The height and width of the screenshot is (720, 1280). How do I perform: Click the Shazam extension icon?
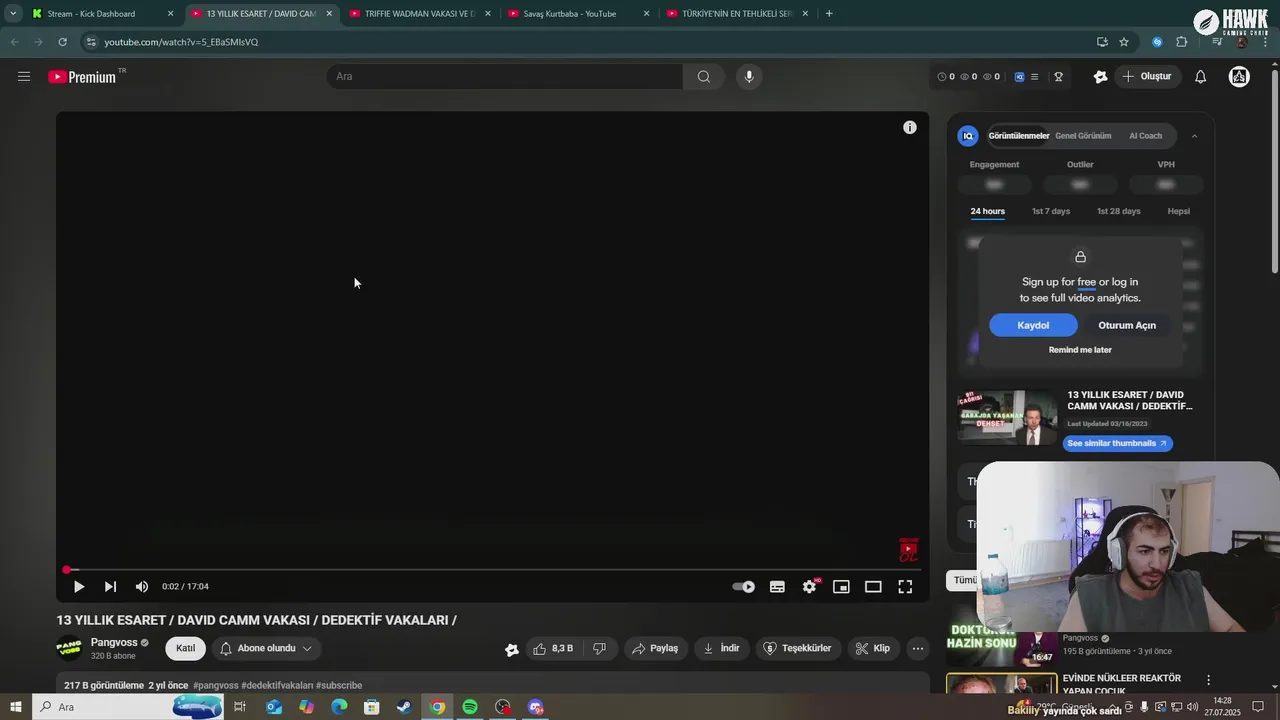coord(1157,42)
